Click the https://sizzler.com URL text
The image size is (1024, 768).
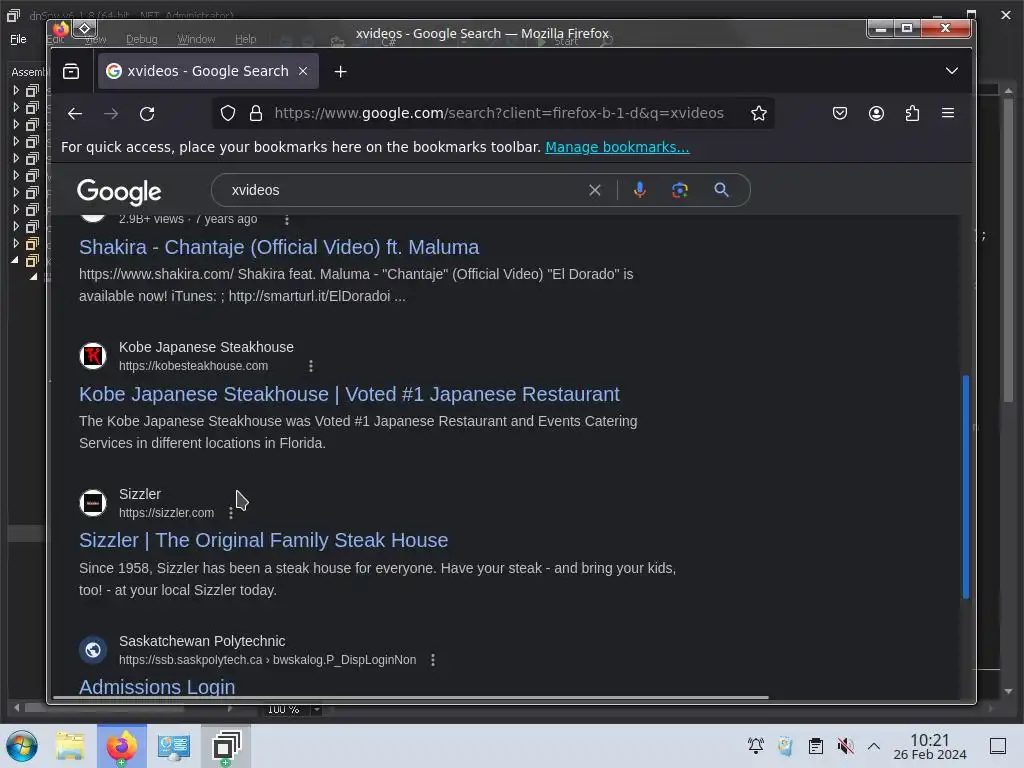coord(167,513)
